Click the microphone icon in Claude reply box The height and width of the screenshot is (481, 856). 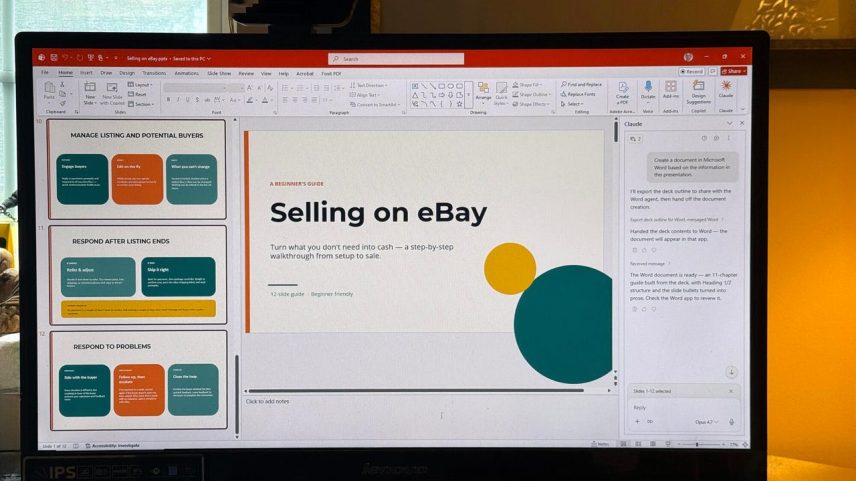click(732, 421)
